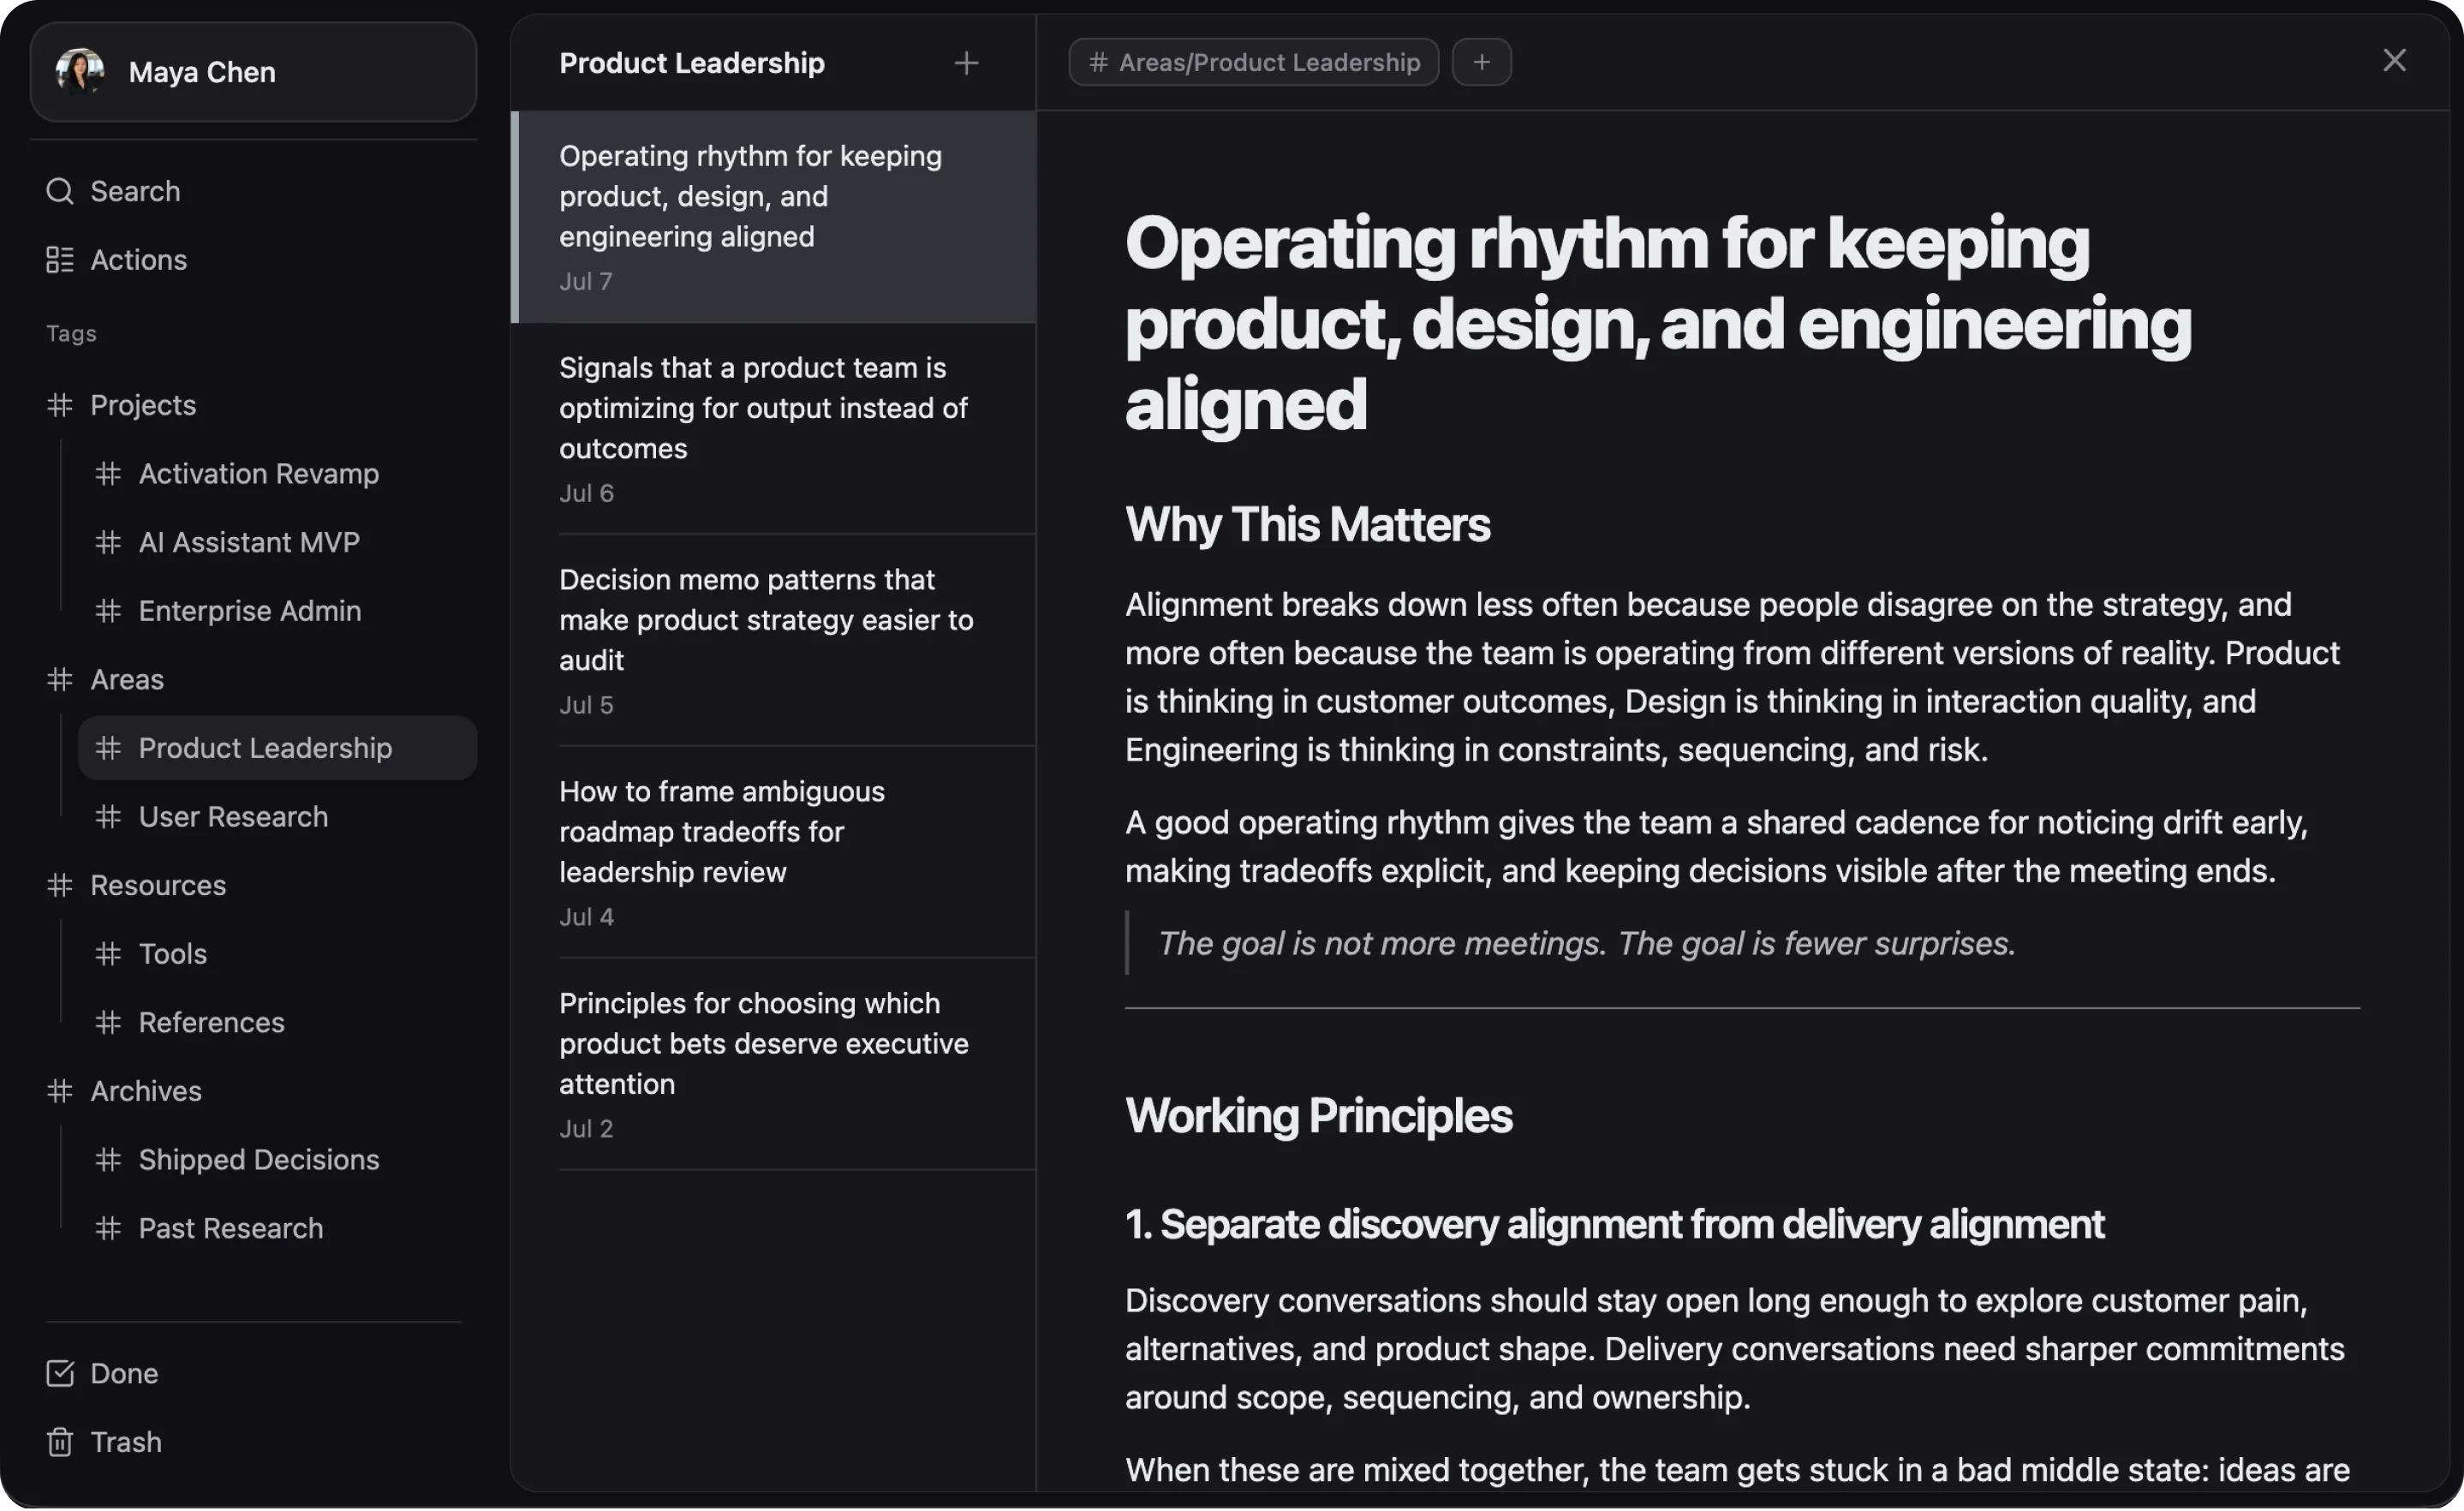Select Search in the sidebar

click(254, 191)
